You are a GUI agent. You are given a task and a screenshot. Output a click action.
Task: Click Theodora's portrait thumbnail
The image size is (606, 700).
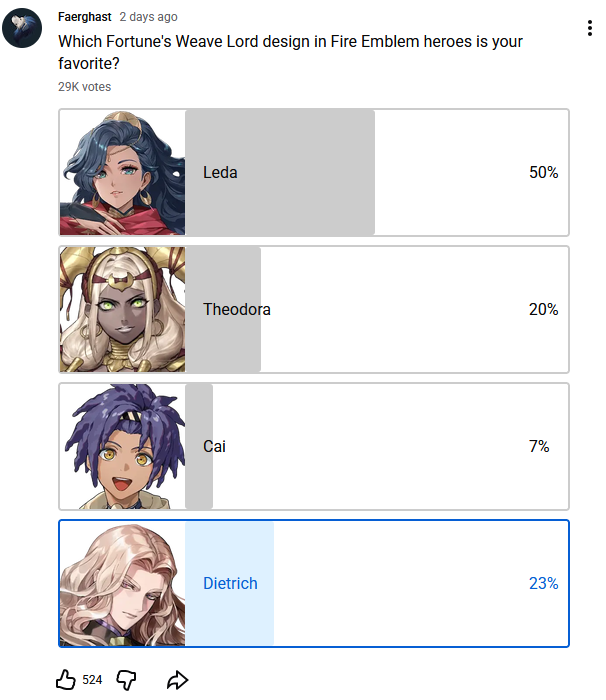tap(122, 309)
